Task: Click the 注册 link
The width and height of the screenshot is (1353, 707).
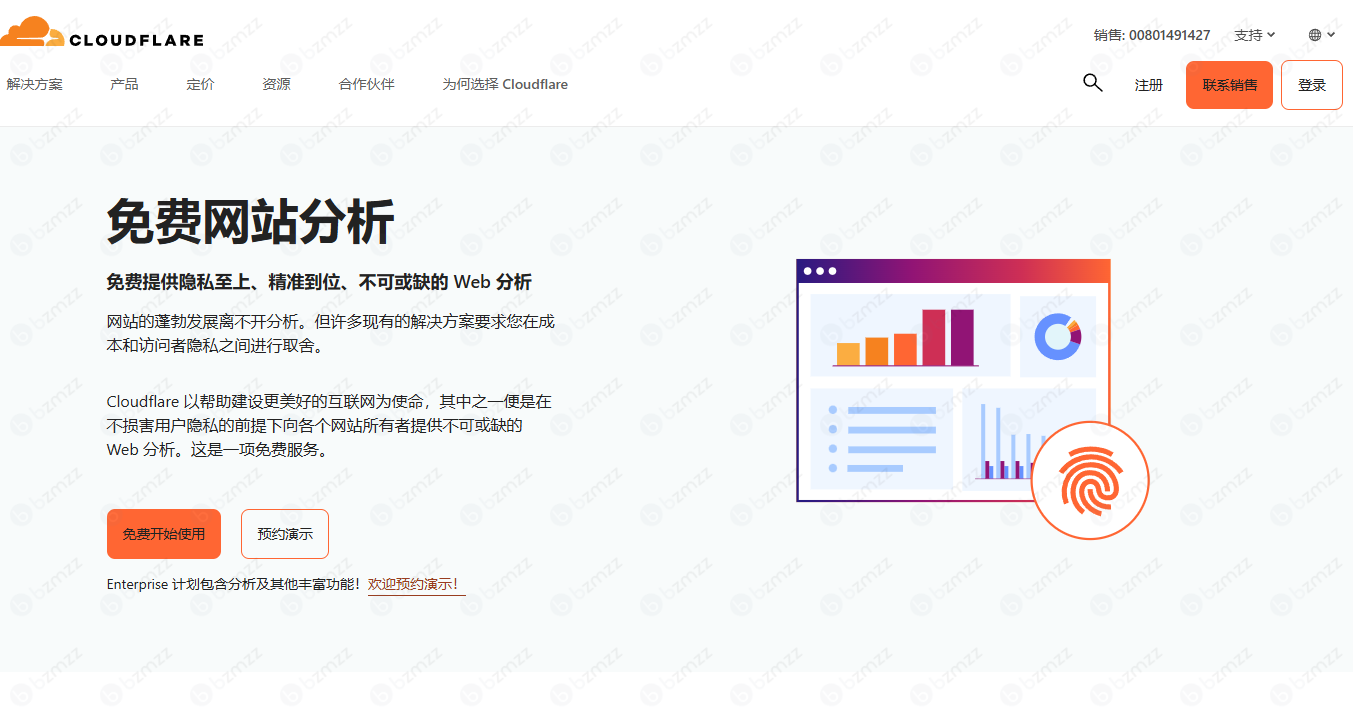Action: pos(1149,85)
